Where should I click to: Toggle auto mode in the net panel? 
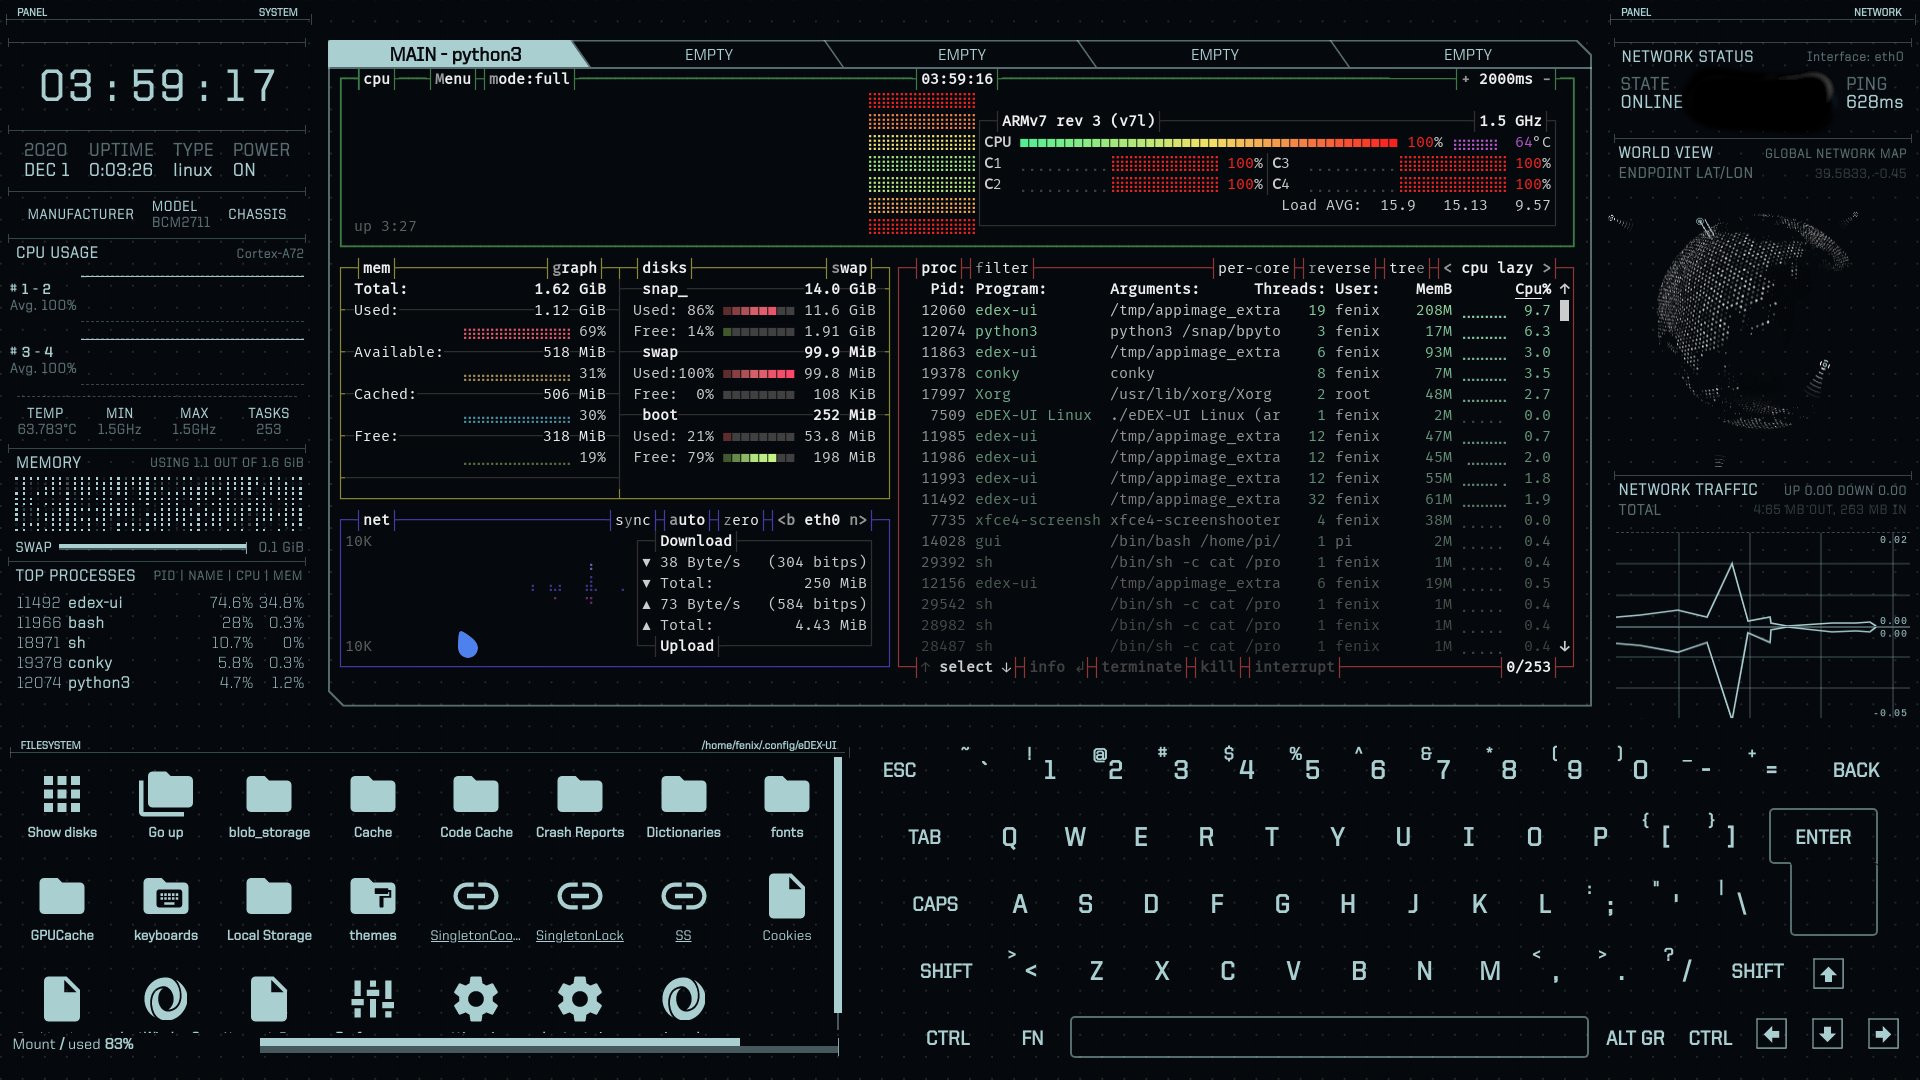point(688,520)
